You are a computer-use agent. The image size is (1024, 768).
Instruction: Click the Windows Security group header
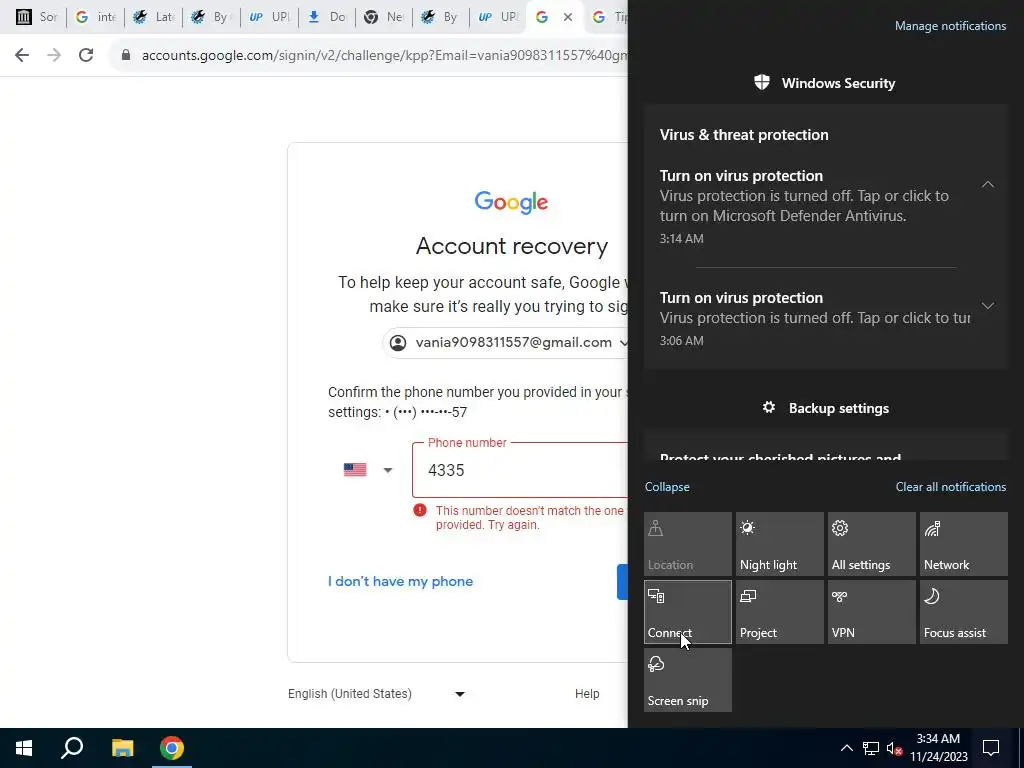tap(825, 83)
